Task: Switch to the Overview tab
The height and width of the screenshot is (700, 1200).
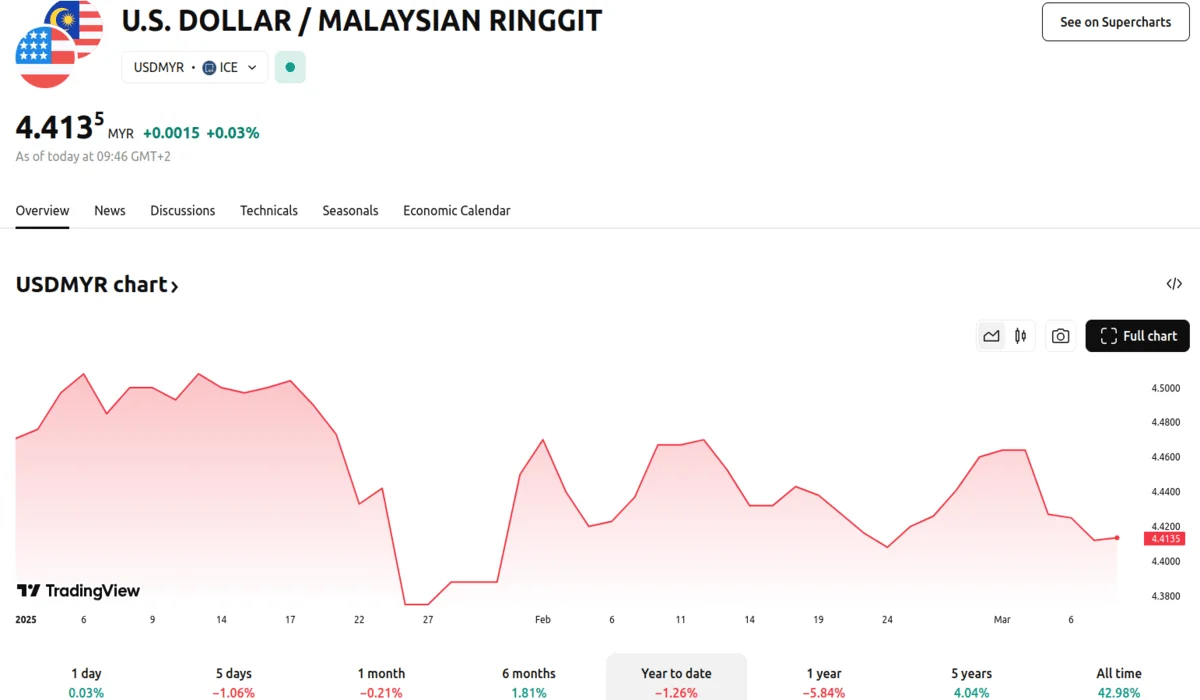Action: pos(42,211)
